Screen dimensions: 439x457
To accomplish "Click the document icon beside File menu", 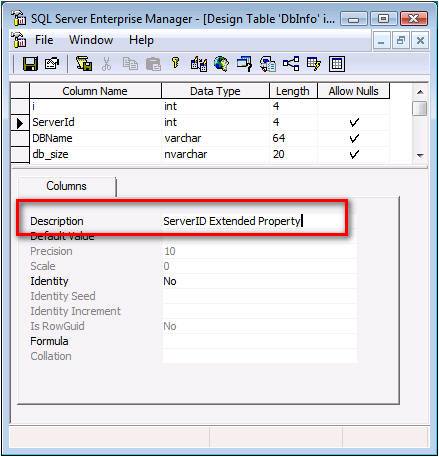I will click(x=19, y=40).
